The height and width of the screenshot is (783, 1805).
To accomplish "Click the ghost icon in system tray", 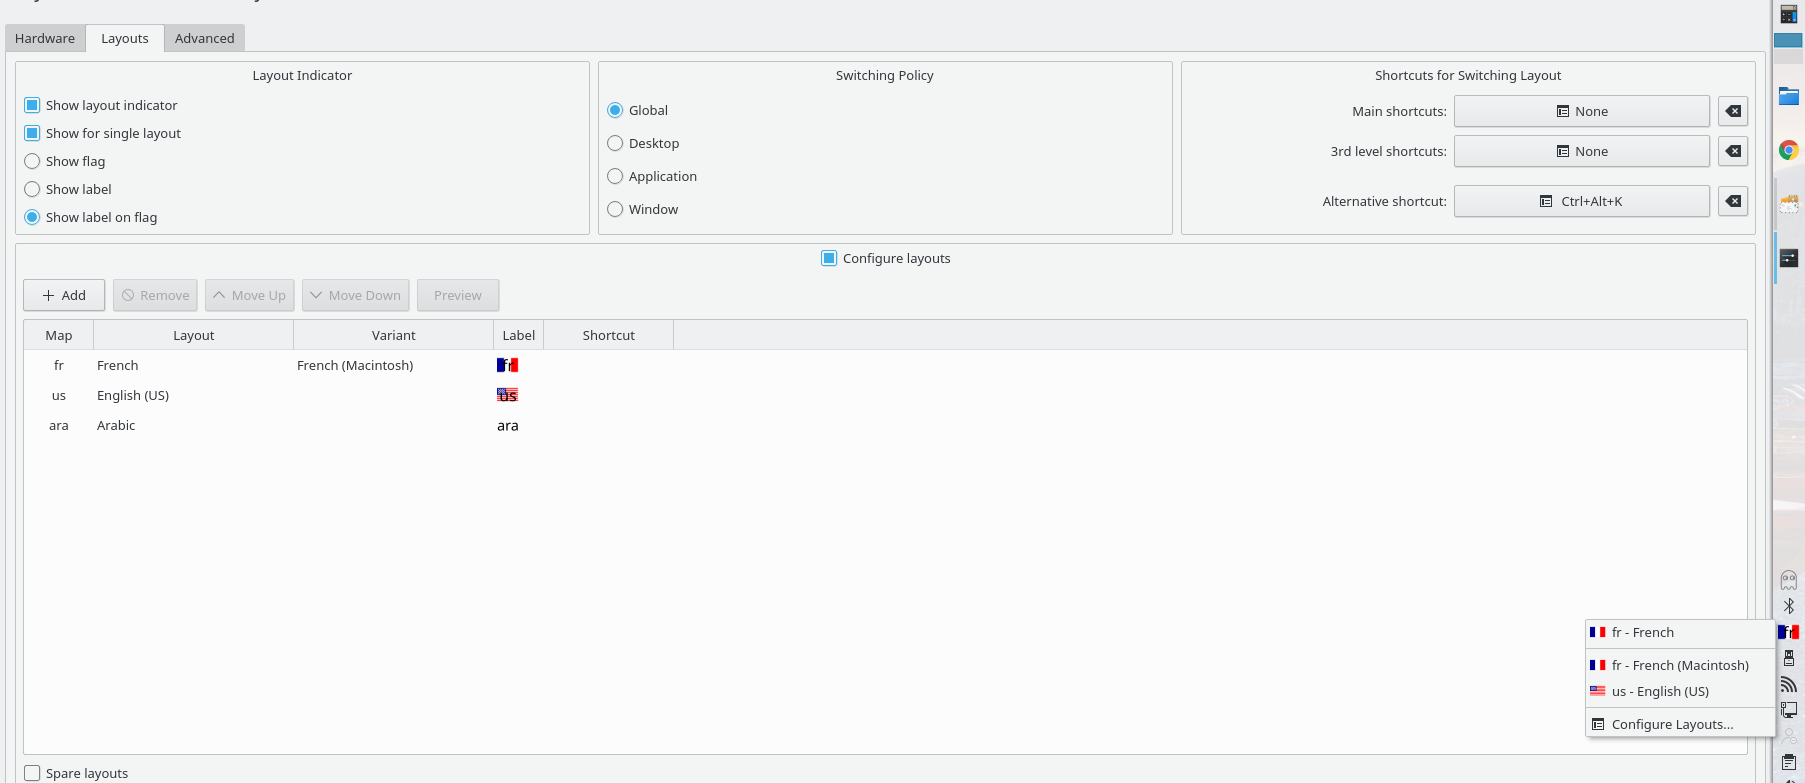I will (x=1789, y=580).
